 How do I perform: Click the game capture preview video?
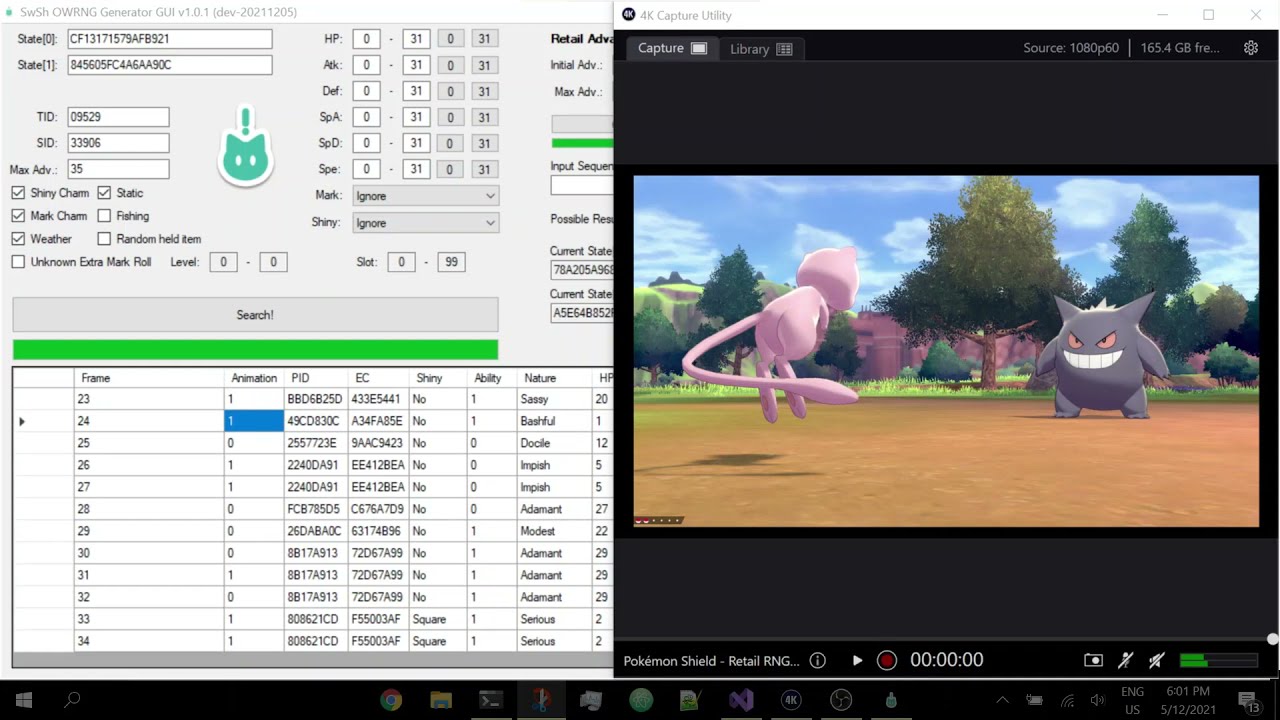click(946, 351)
